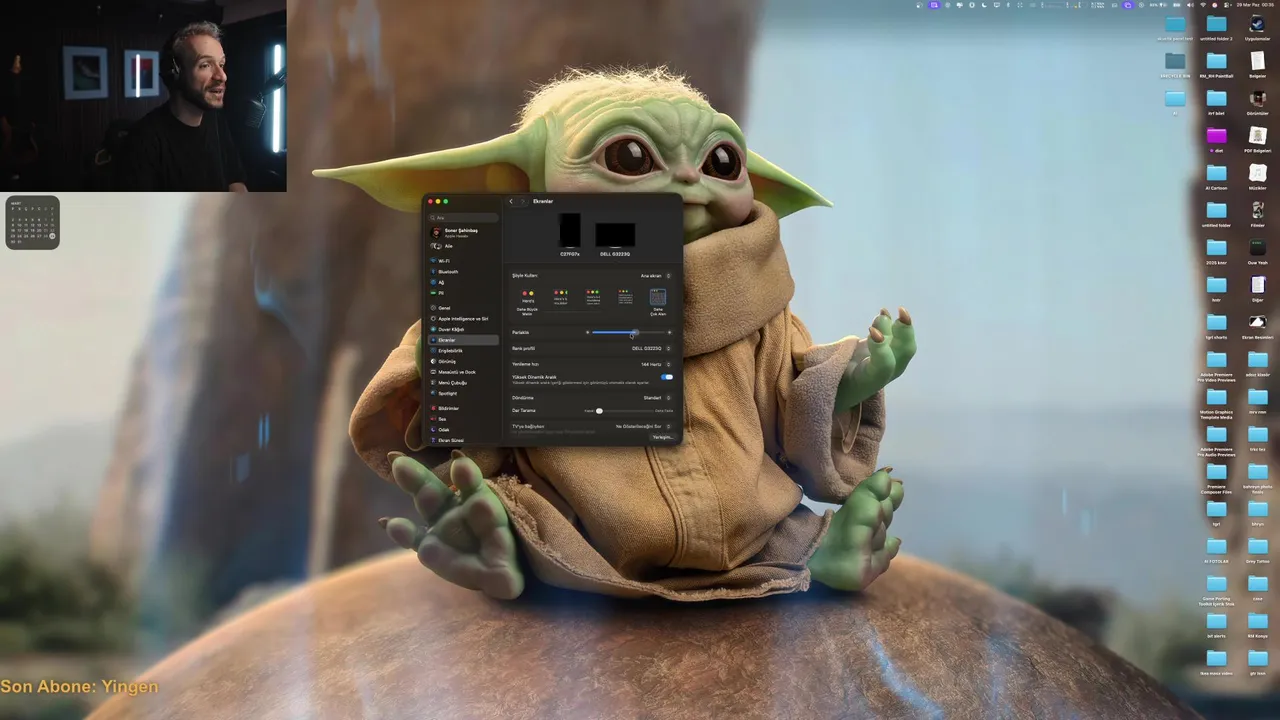Select the RM Konya desktop folder

click(1258, 624)
